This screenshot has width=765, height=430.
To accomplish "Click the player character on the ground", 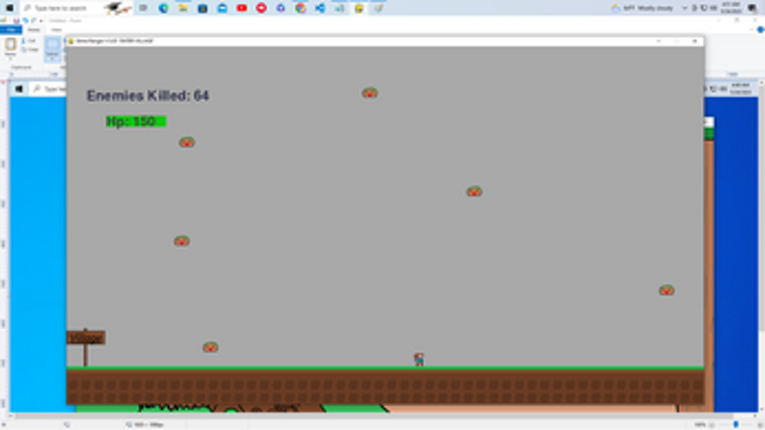I will [419, 359].
